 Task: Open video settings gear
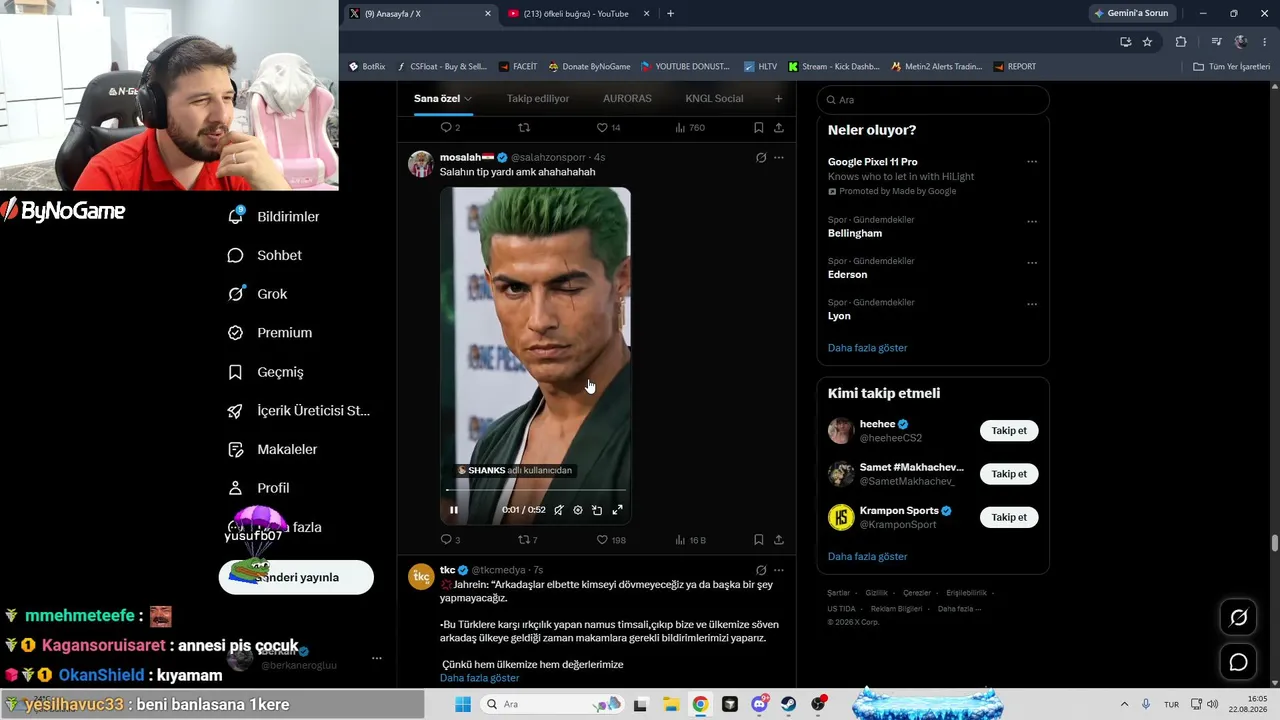(x=578, y=510)
